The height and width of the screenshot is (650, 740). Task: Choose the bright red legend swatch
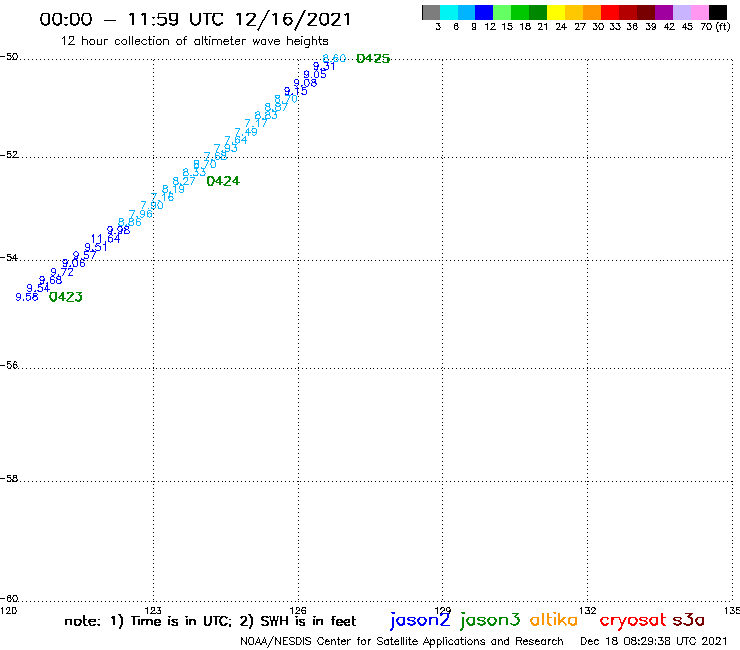[610, 12]
